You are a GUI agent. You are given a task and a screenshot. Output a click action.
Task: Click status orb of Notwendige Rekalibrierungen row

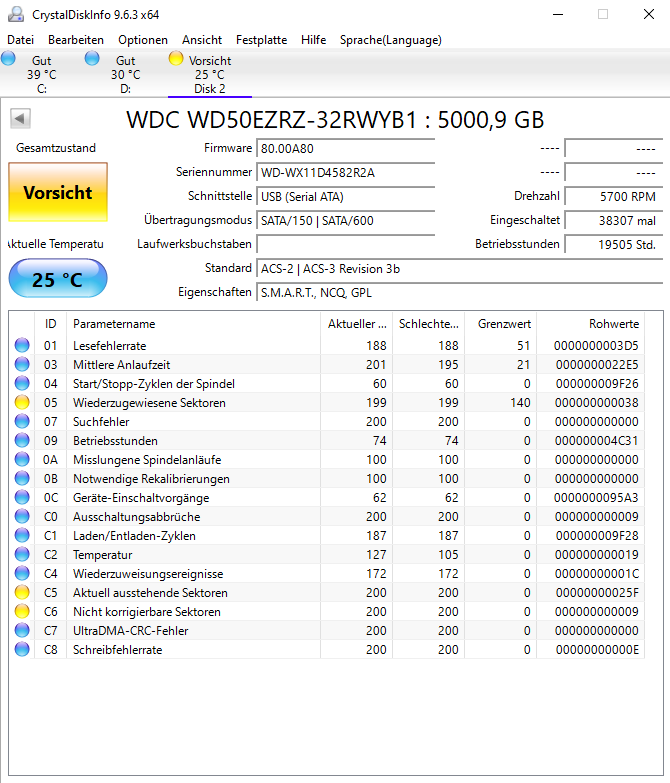point(22,478)
